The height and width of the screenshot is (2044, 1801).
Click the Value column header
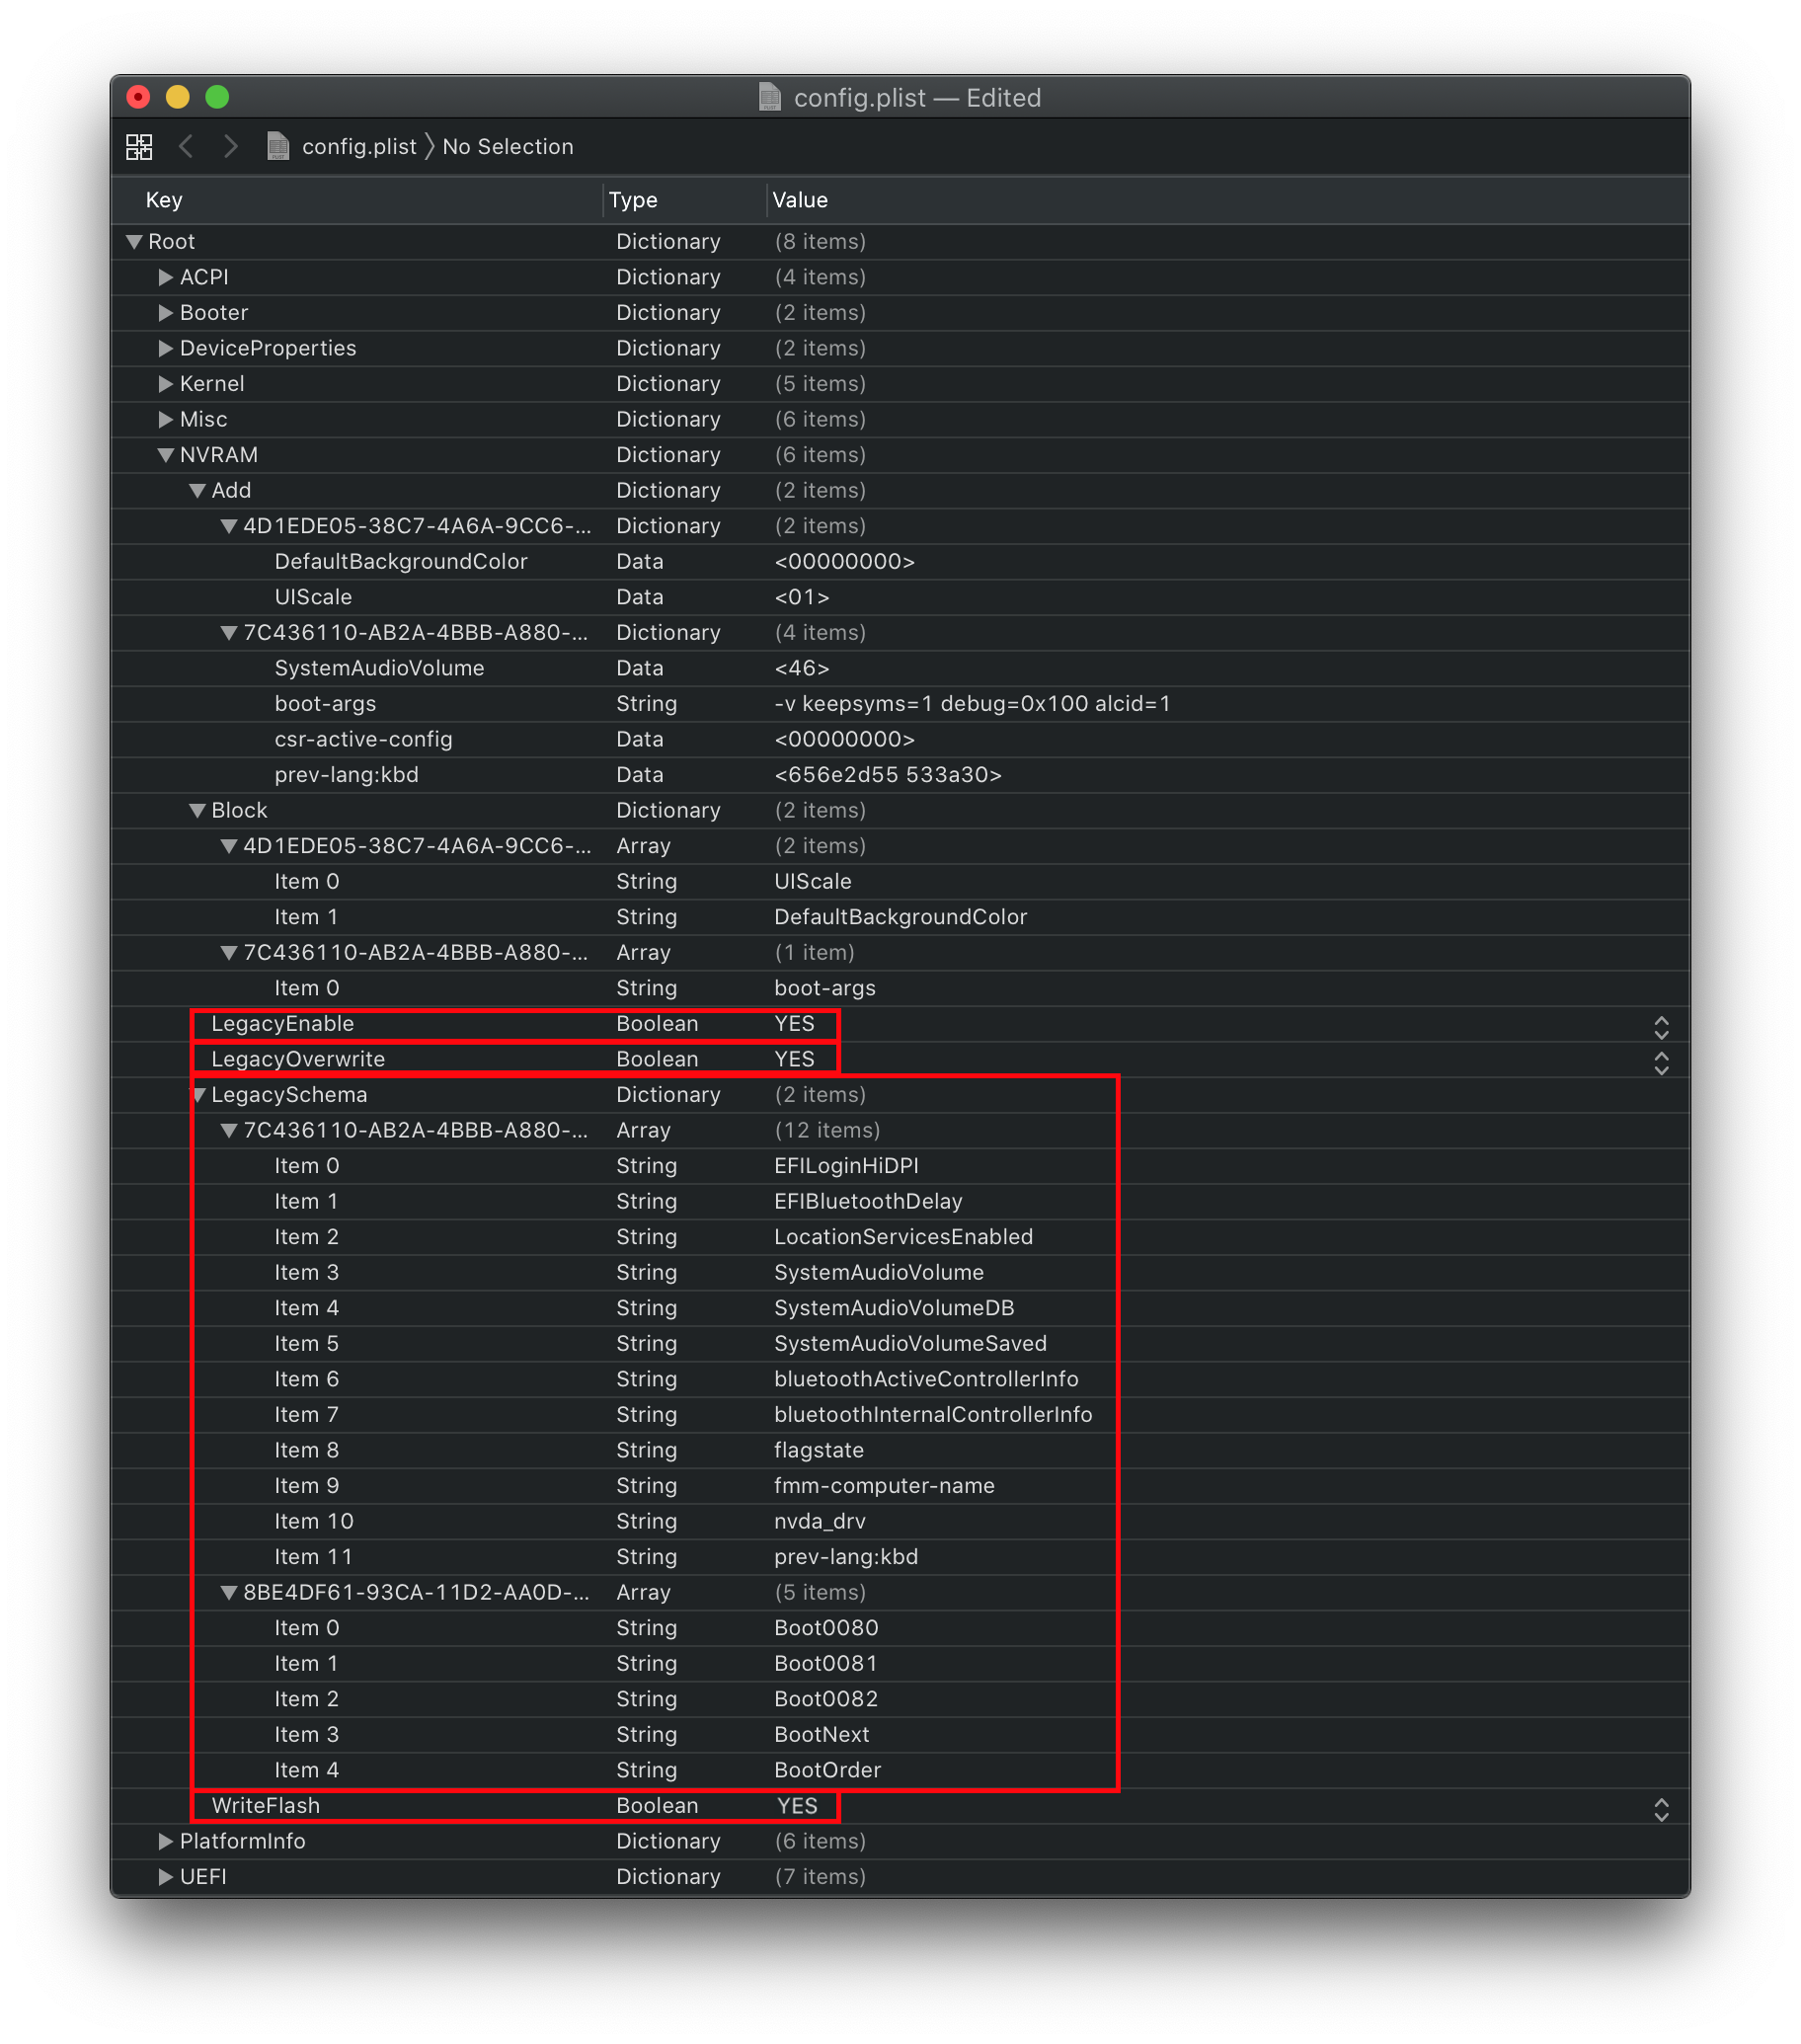[800, 200]
